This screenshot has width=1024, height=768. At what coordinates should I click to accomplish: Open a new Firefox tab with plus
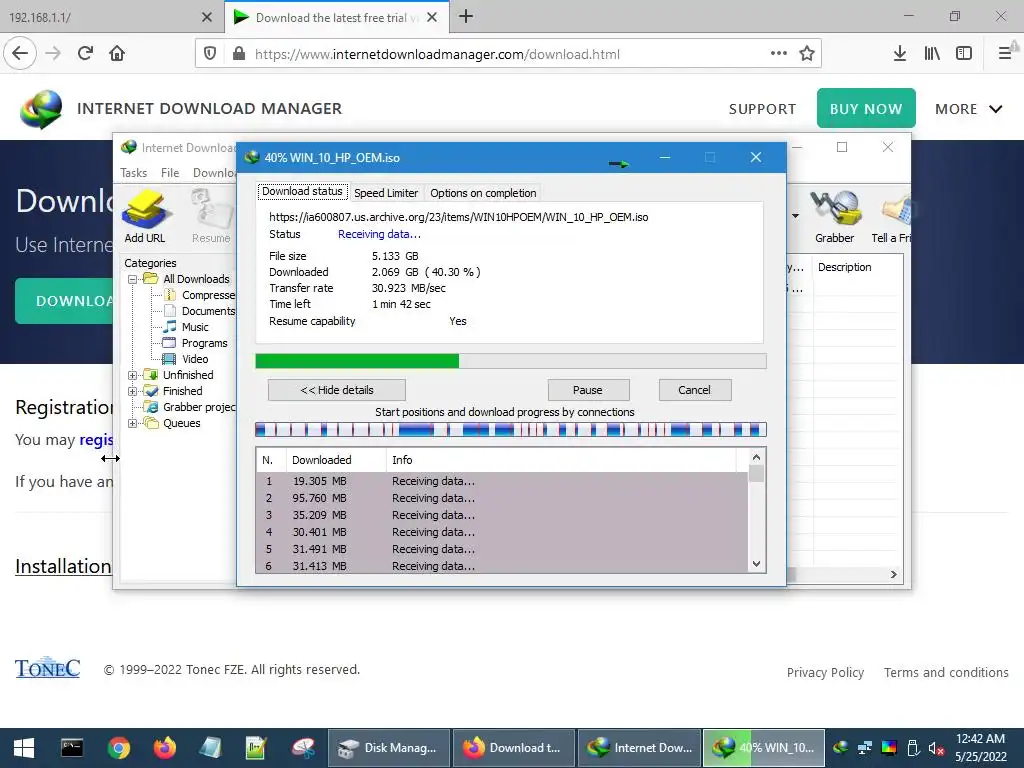(466, 17)
